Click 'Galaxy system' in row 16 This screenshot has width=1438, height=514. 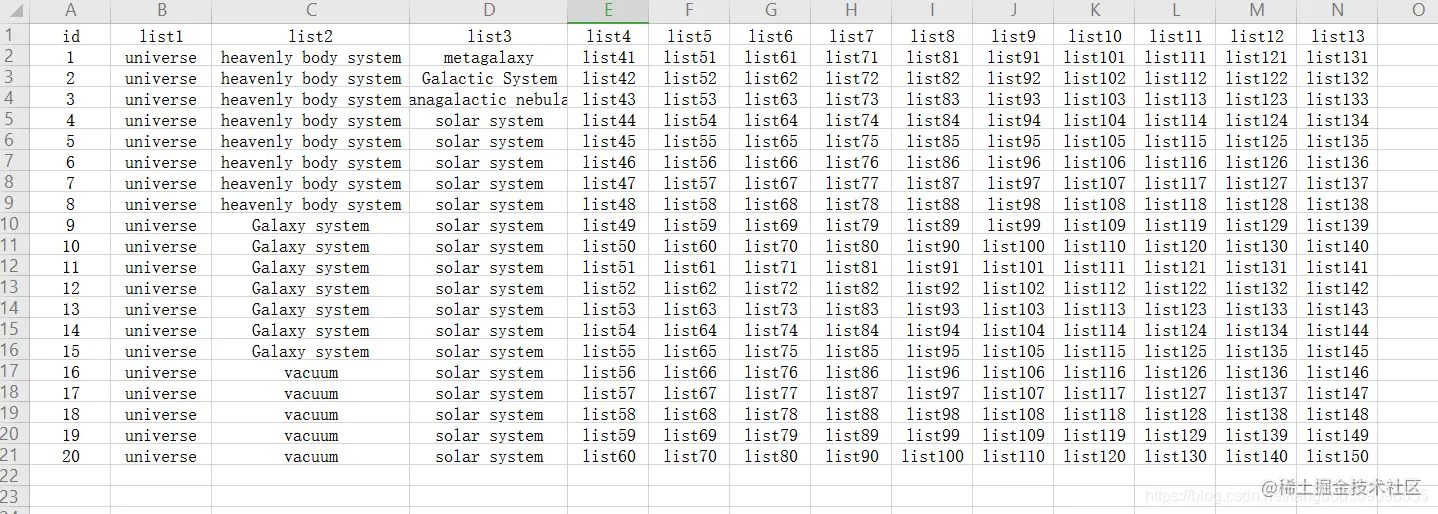click(x=311, y=351)
